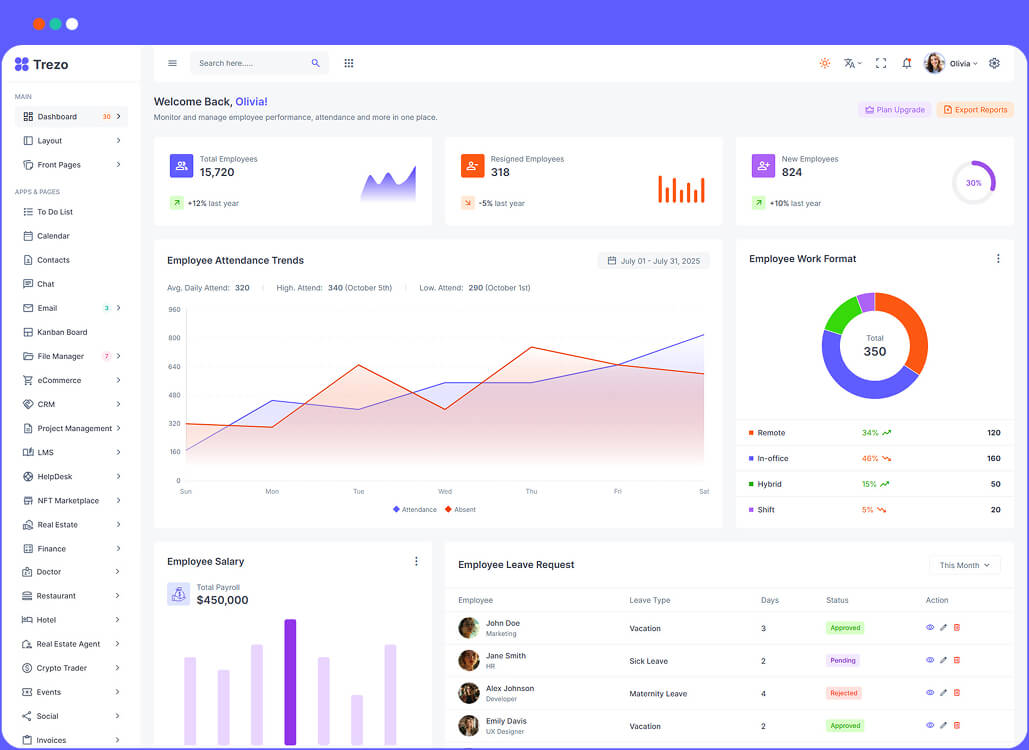This screenshot has width=1029, height=750.
Task: Click the Export Reports button
Action: pyautogui.click(x=975, y=110)
